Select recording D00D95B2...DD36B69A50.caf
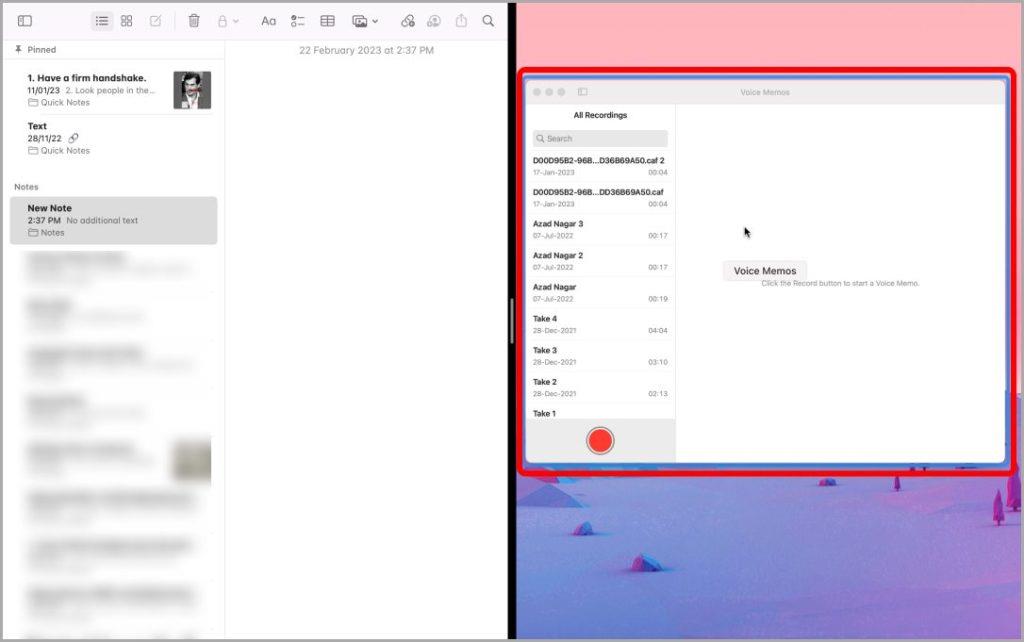 coord(600,198)
